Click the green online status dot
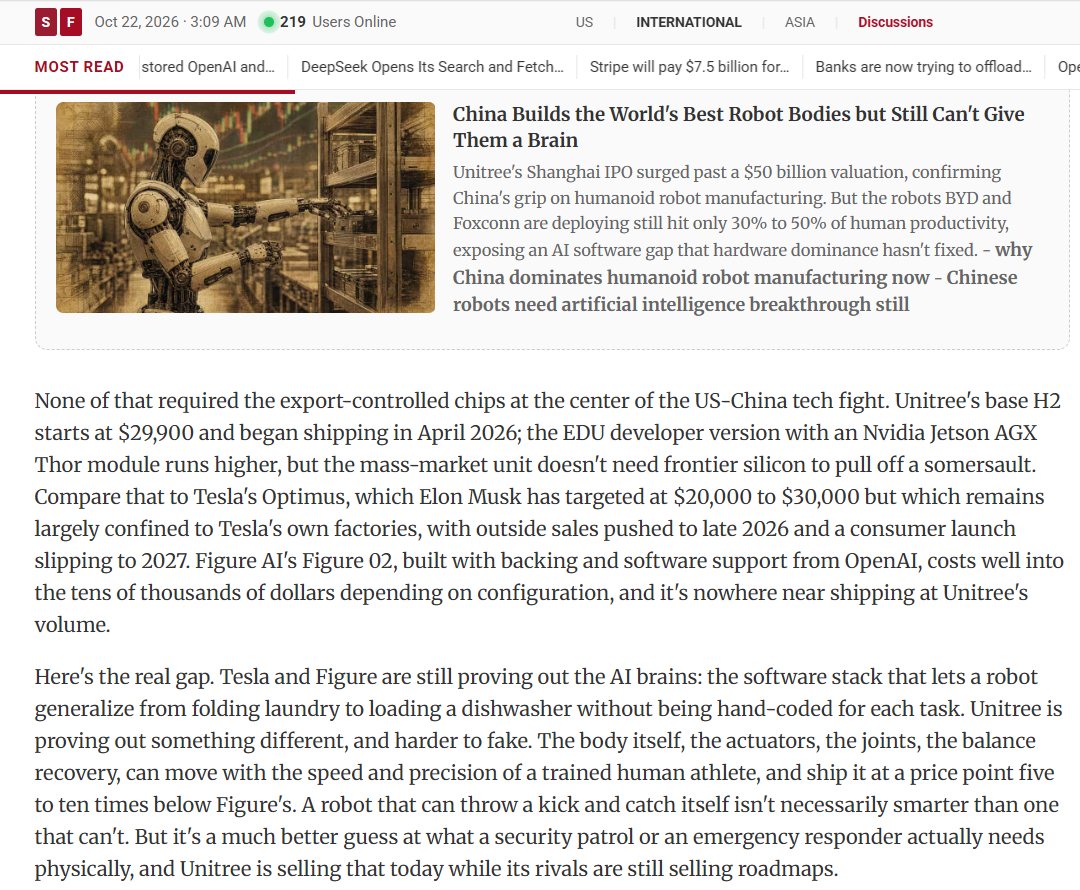Viewport: 1080px width, 890px height. click(x=269, y=22)
